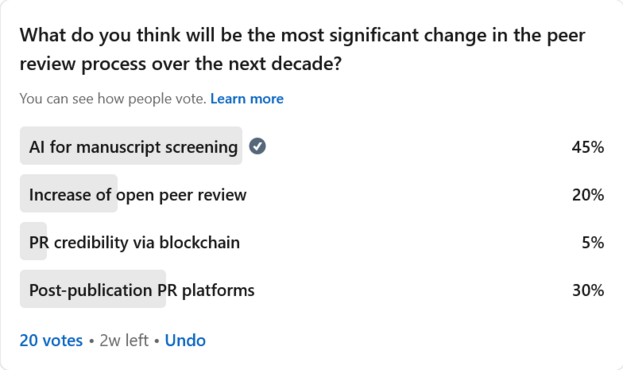This screenshot has height=370, width=623.
Task: Click the 45% result percentage
Action: coord(588,147)
